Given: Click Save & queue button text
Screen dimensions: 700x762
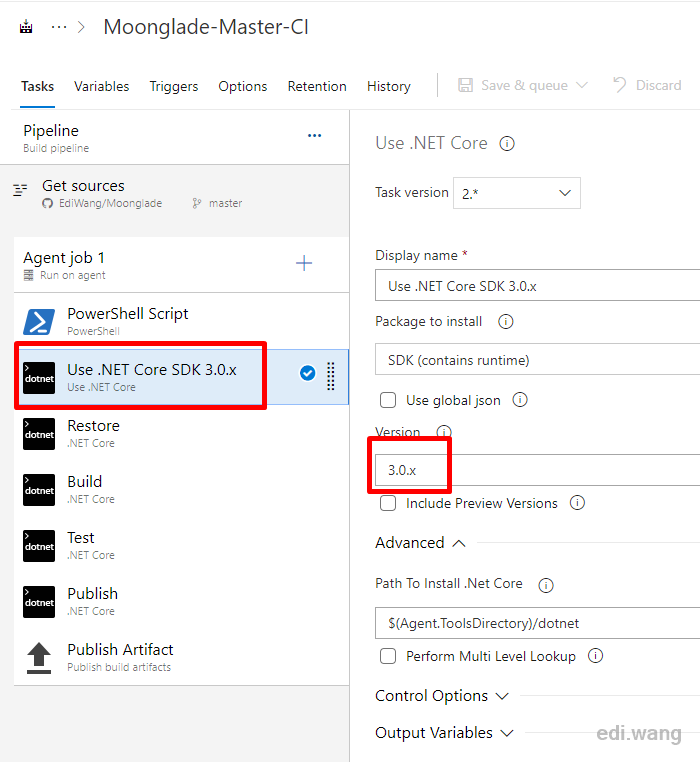Looking at the screenshot, I should point(524,86).
